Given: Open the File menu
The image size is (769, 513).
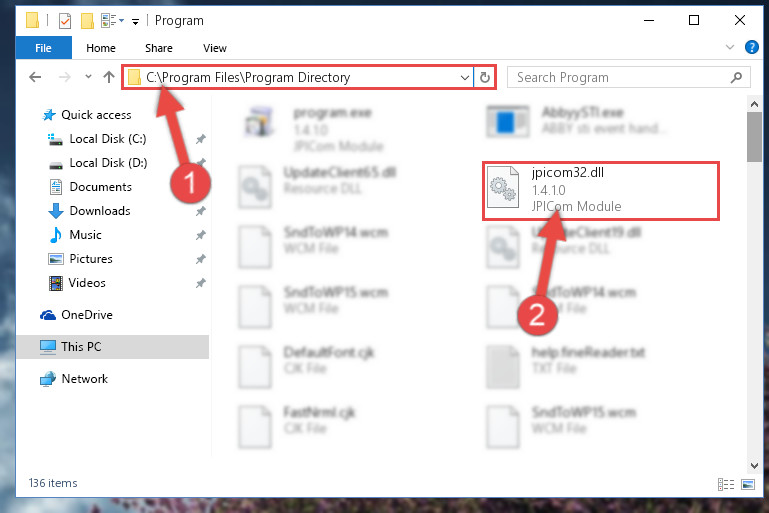Looking at the screenshot, I should click(43, 48).
